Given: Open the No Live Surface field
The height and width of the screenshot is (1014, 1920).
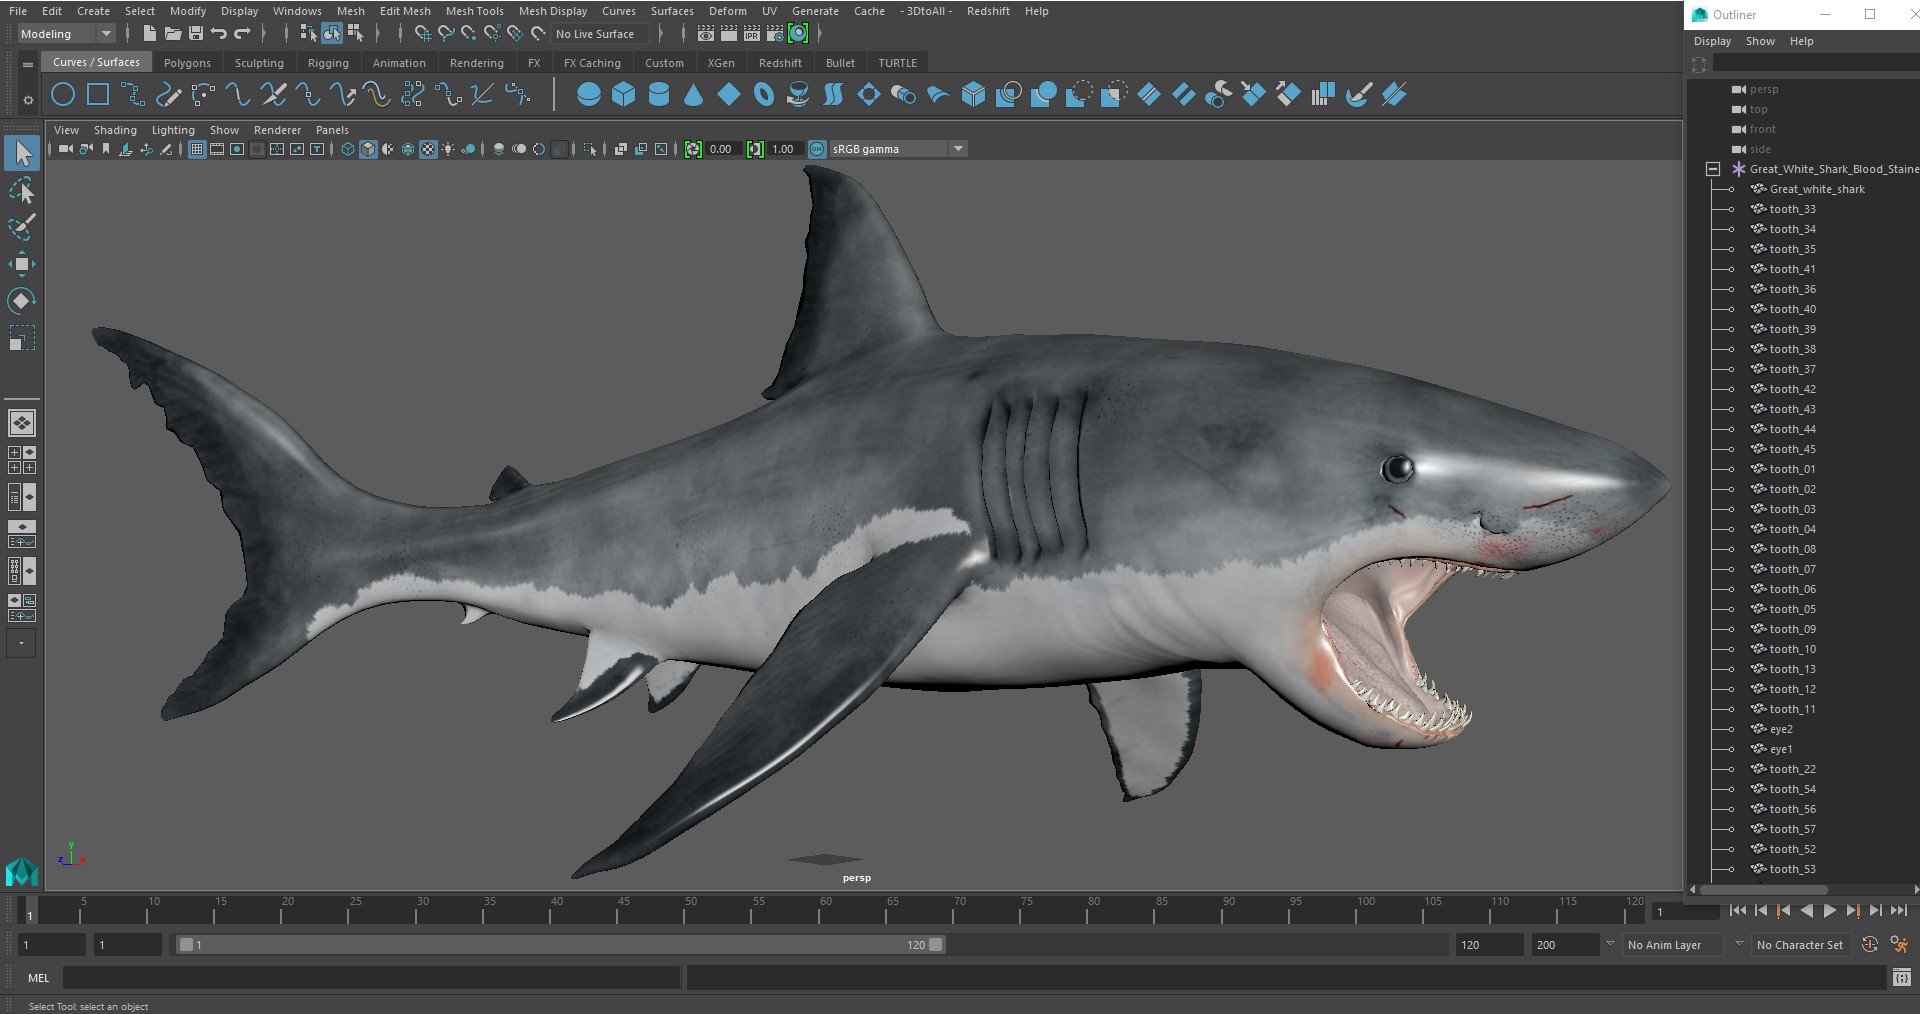Looking at the screenshot, I should coord(599,34).
